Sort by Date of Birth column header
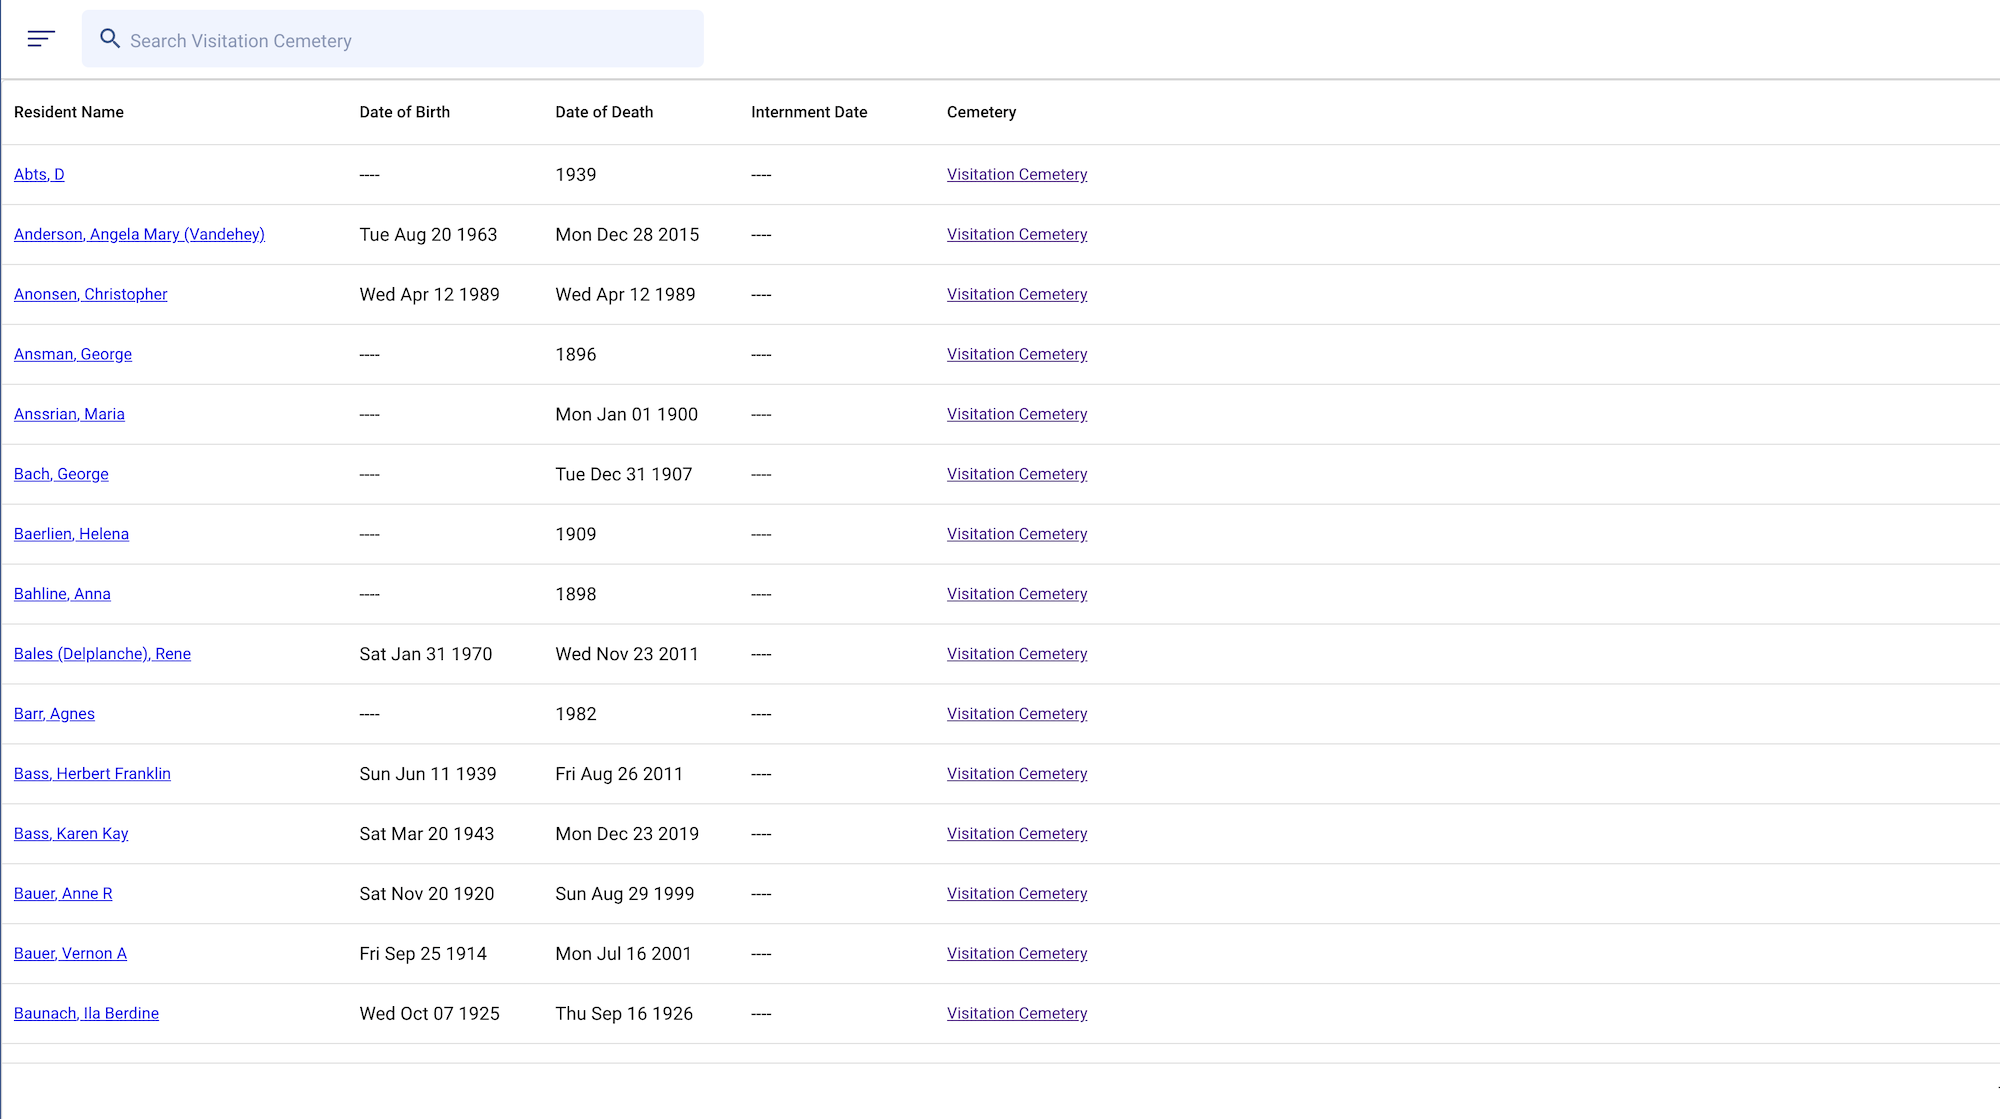 404,112
